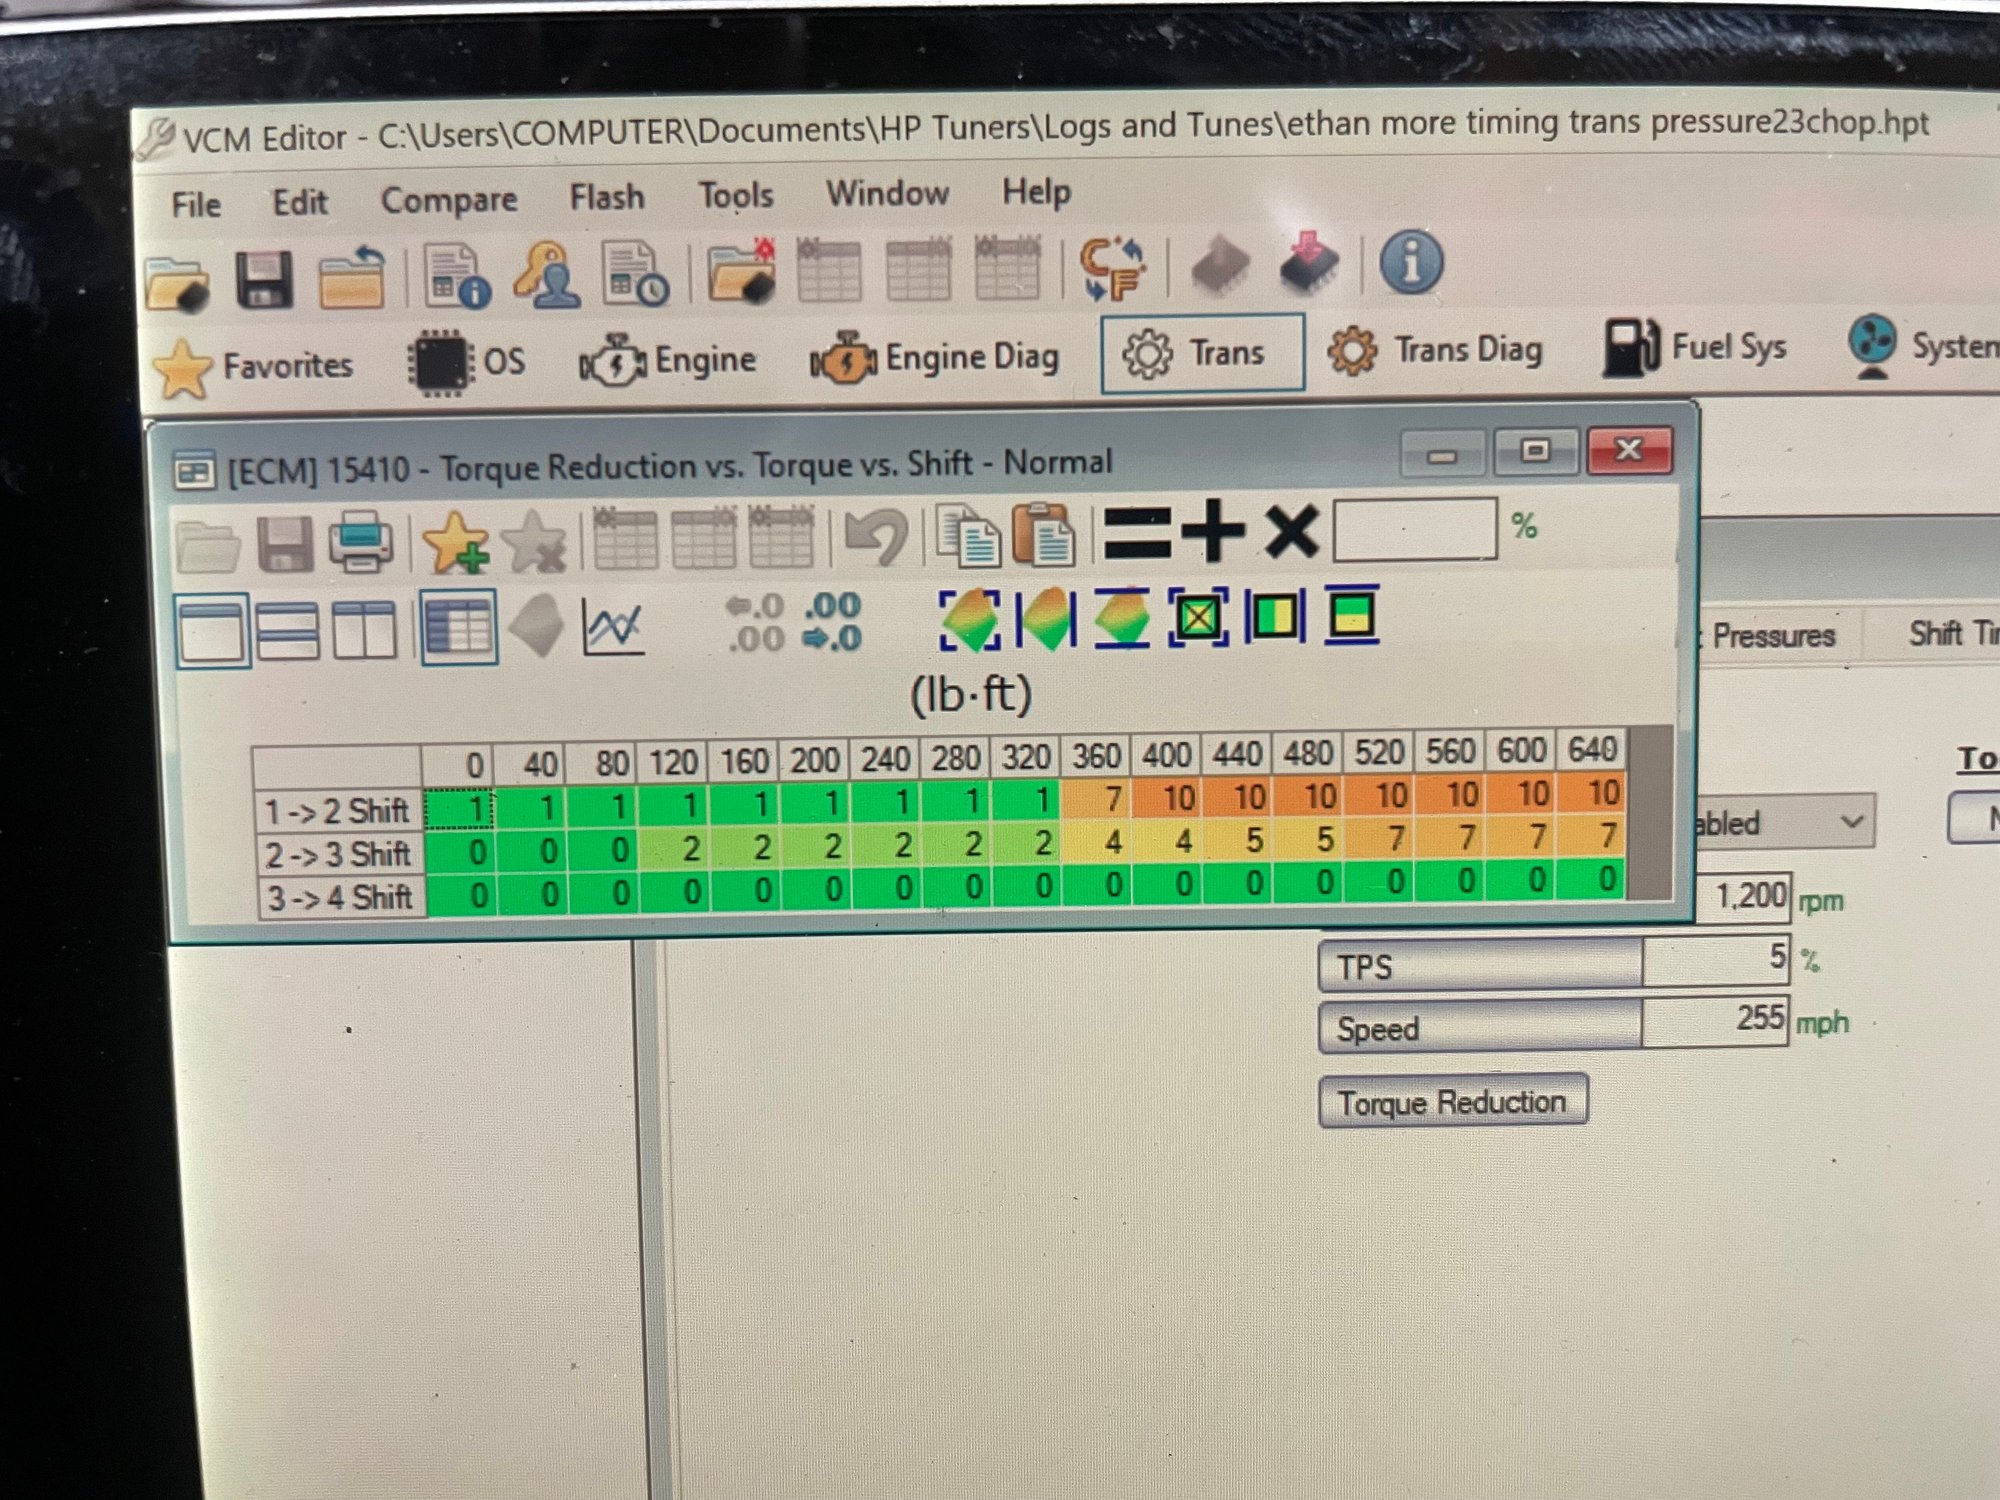Click the Print table icon
The image size is (2000, 1500).
click(x=360, y=541)
